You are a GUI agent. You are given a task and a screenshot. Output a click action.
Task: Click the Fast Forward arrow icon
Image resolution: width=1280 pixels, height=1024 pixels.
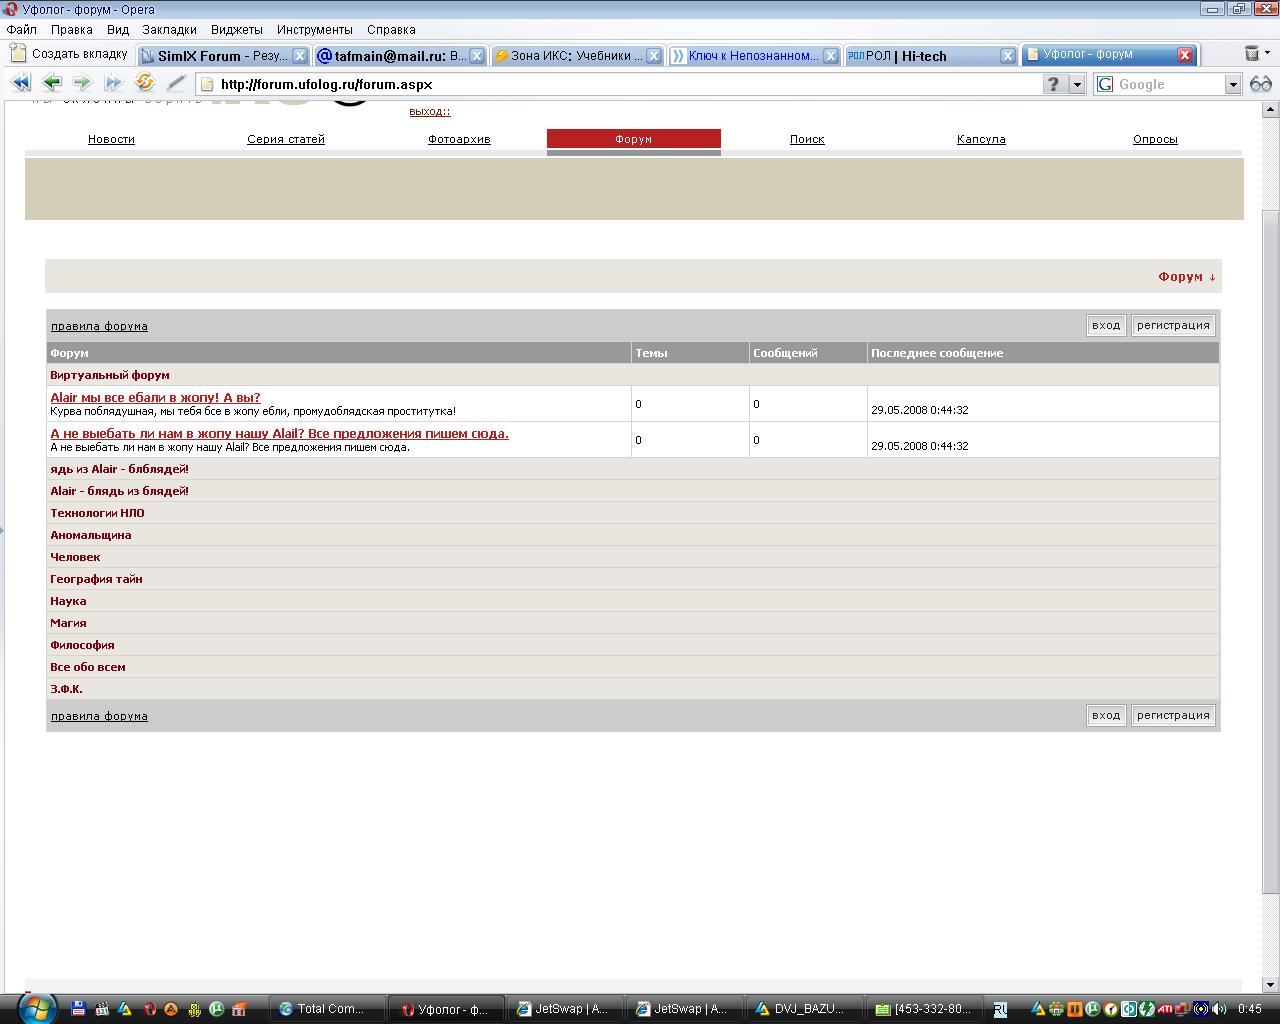click(113, 83)
